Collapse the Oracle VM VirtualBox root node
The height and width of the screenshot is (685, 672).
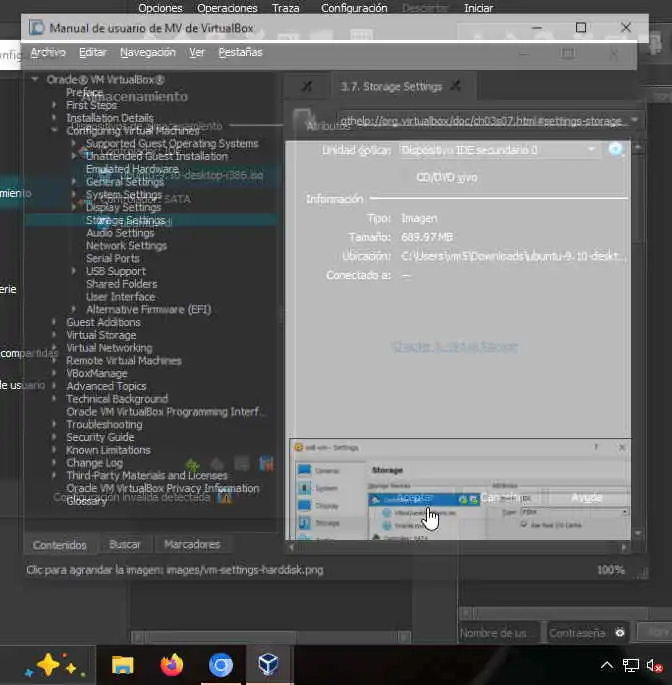tap(35, 80)
